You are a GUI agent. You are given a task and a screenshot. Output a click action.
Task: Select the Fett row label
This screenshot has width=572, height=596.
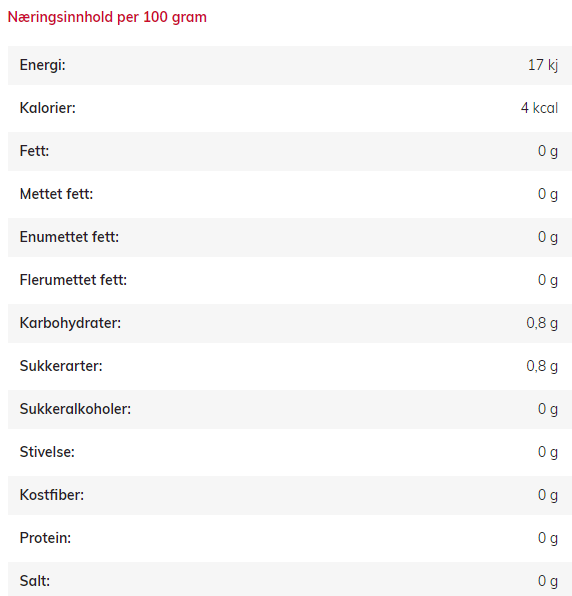(x=34, y=151)
